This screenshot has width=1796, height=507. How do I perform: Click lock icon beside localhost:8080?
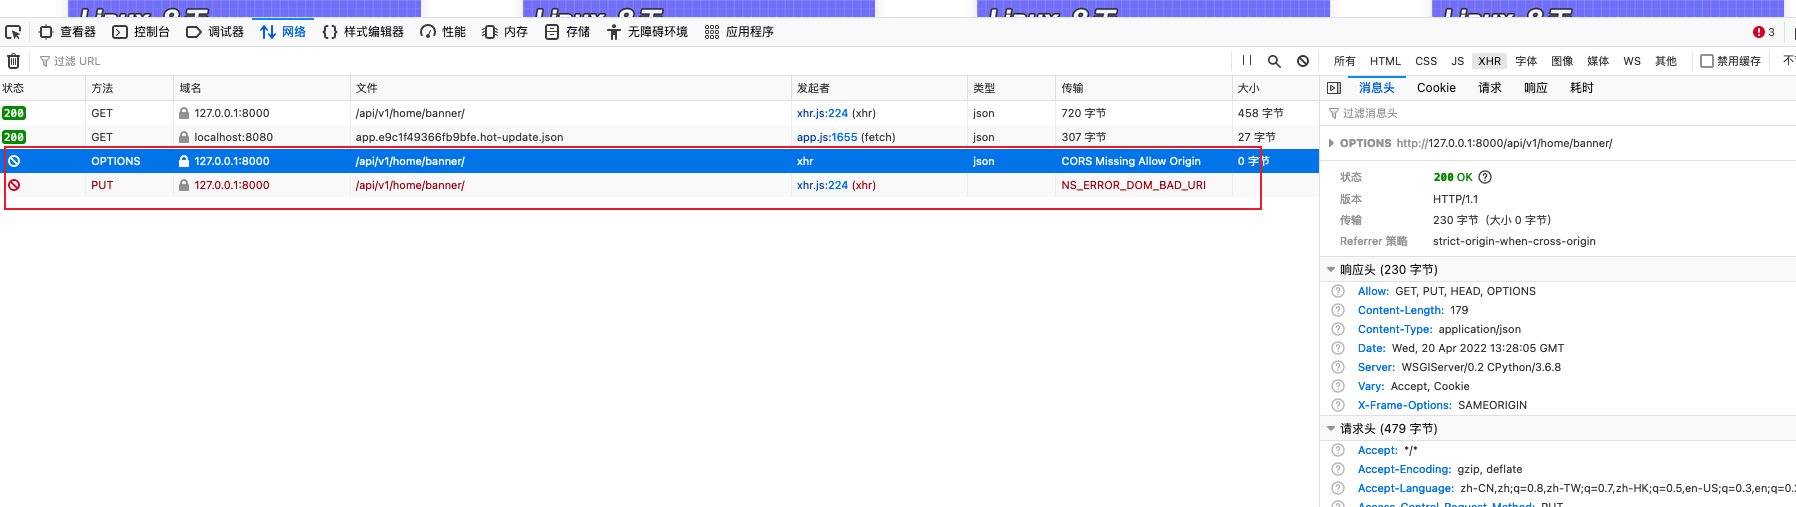[x=184, y=137]
